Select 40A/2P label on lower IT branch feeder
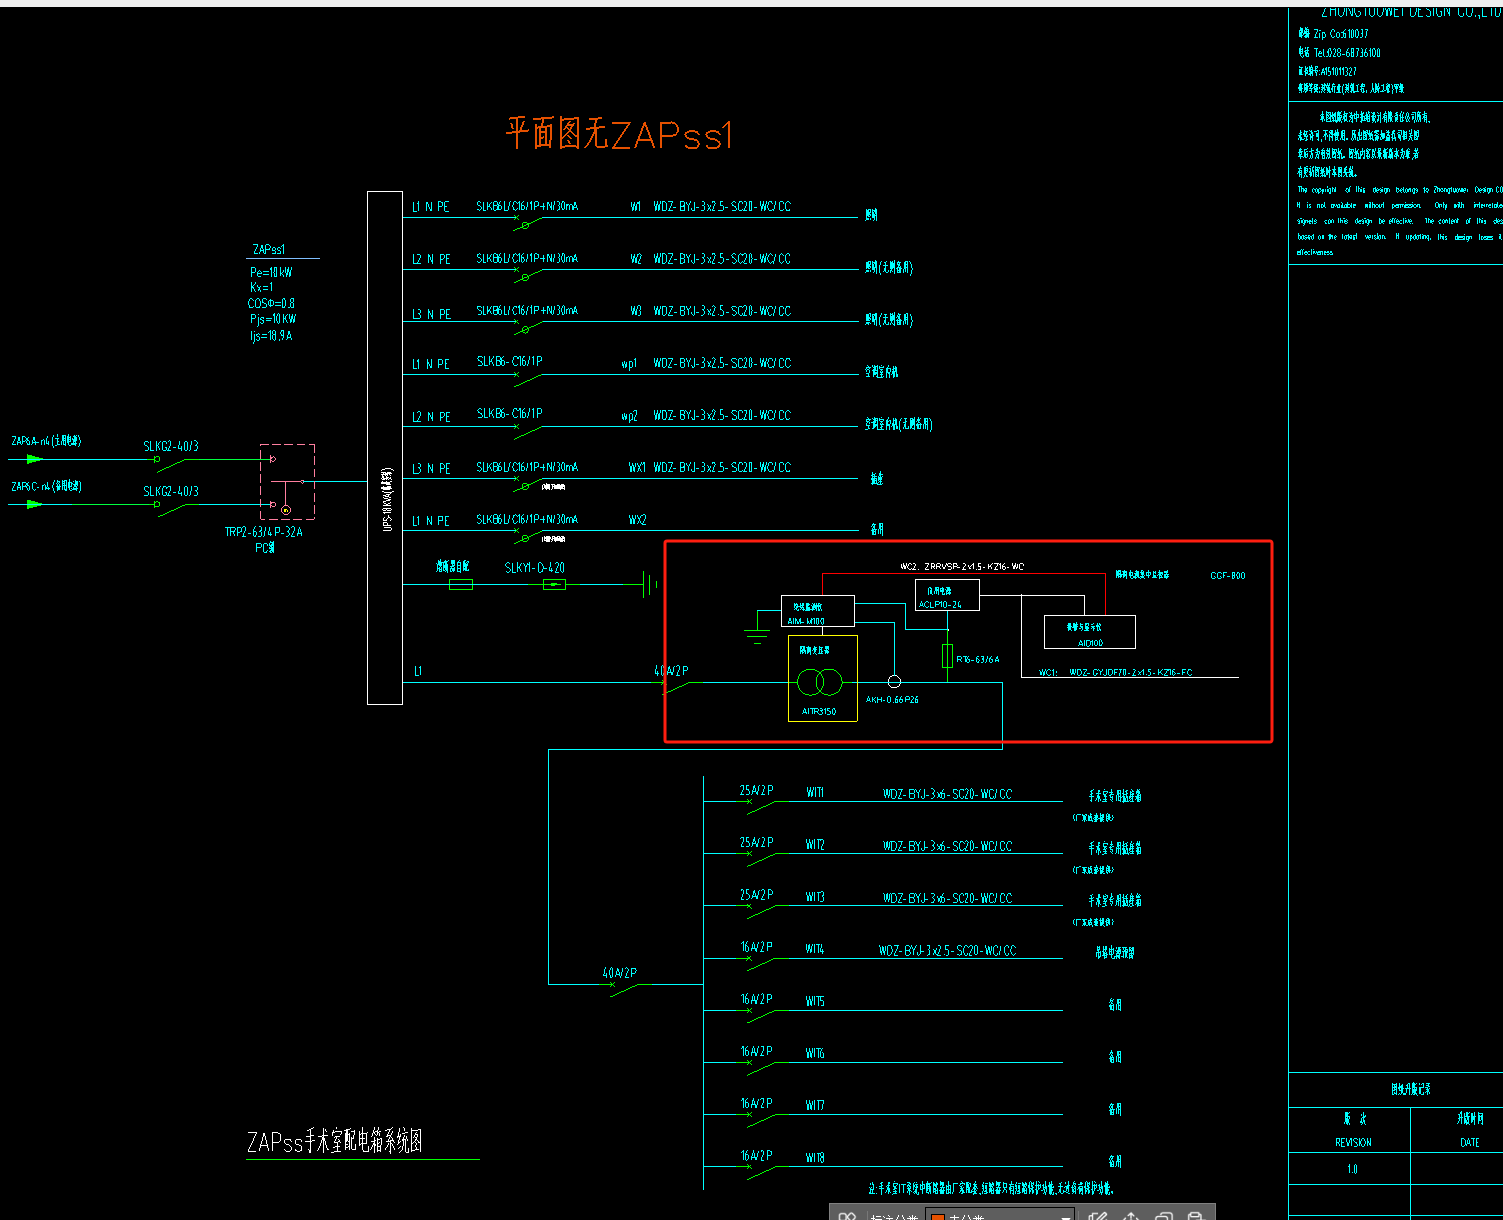1503x1220 pixels. point(619,973)
